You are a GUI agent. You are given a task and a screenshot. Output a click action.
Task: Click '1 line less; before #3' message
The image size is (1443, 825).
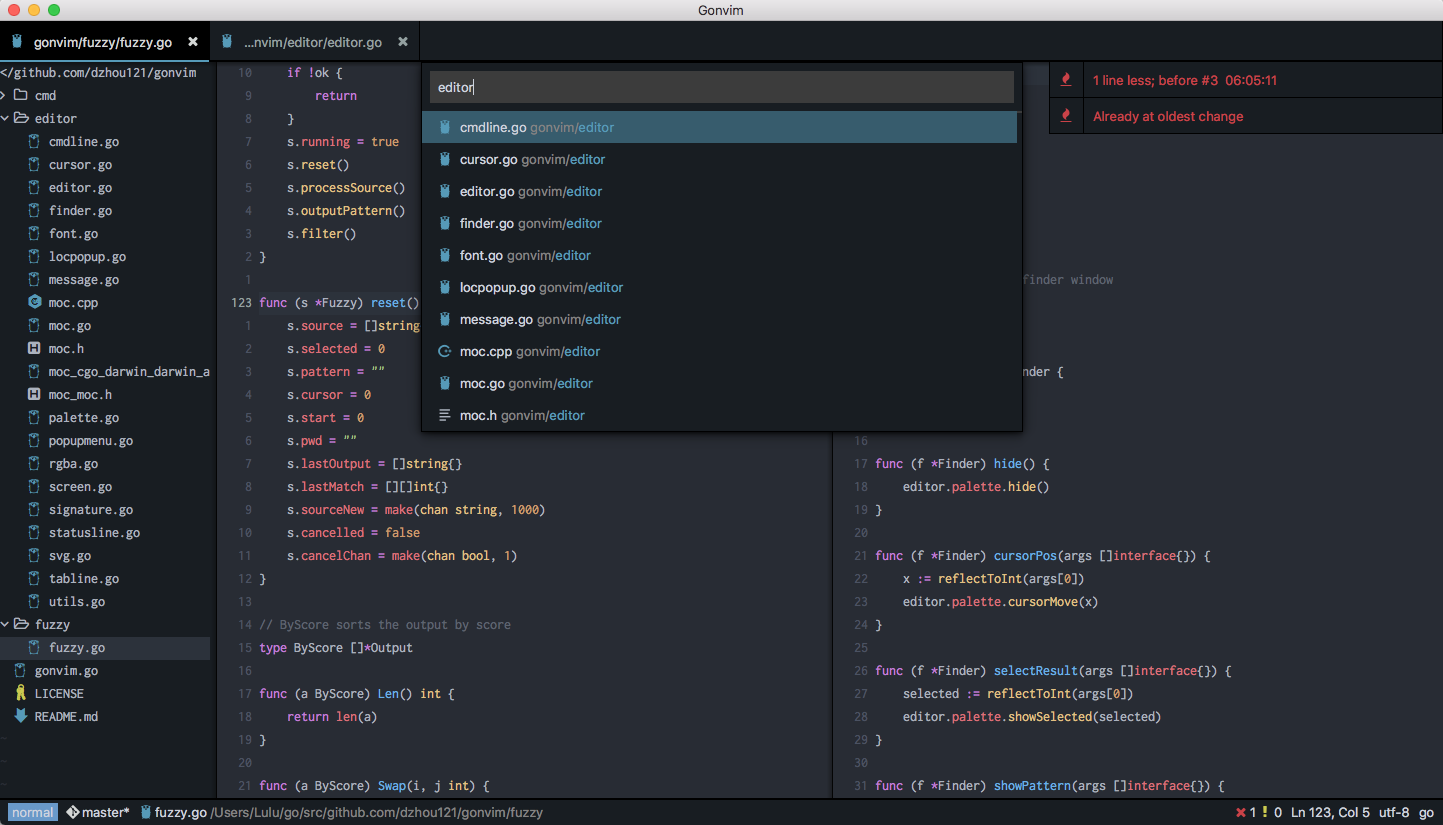coord(1185,80)
